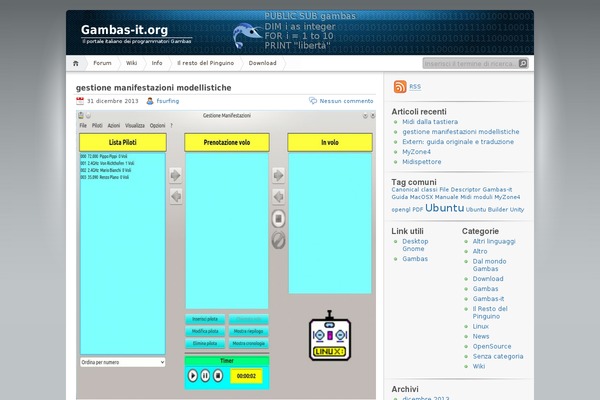This screenshot has width=600, height=400.
Task: Open the RSS text link
Action: tap(415, 87)
